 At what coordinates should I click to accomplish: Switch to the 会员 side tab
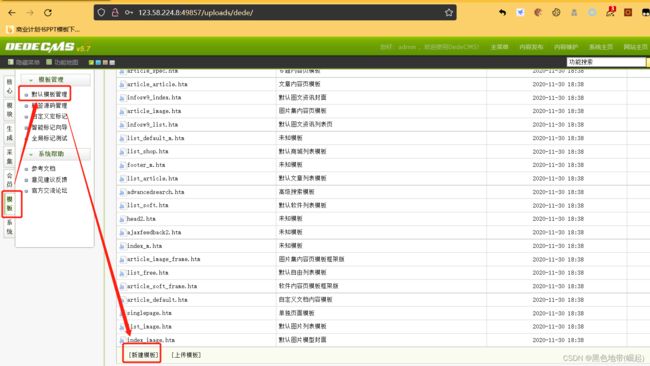10,179
